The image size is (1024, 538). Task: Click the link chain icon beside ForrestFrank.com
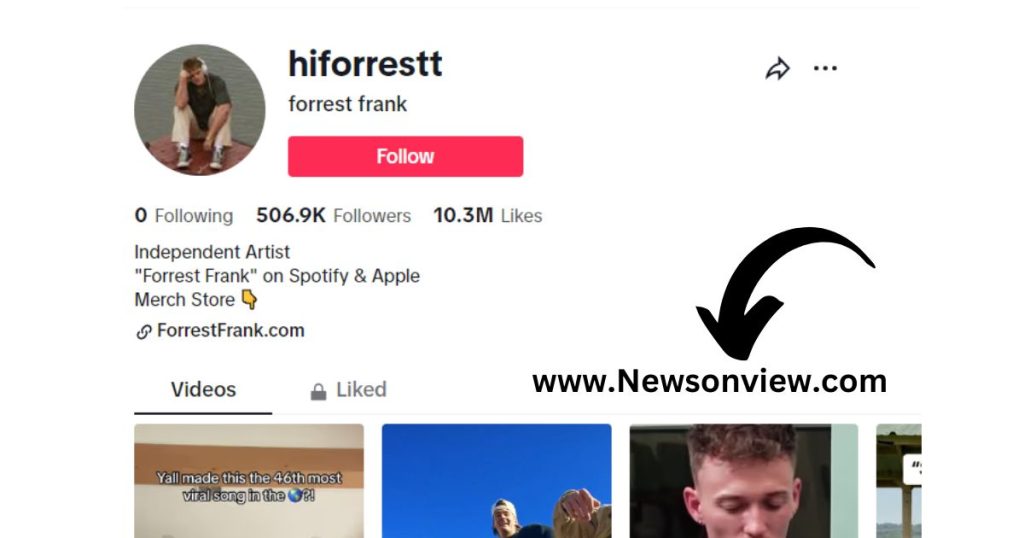pos(144,332)
